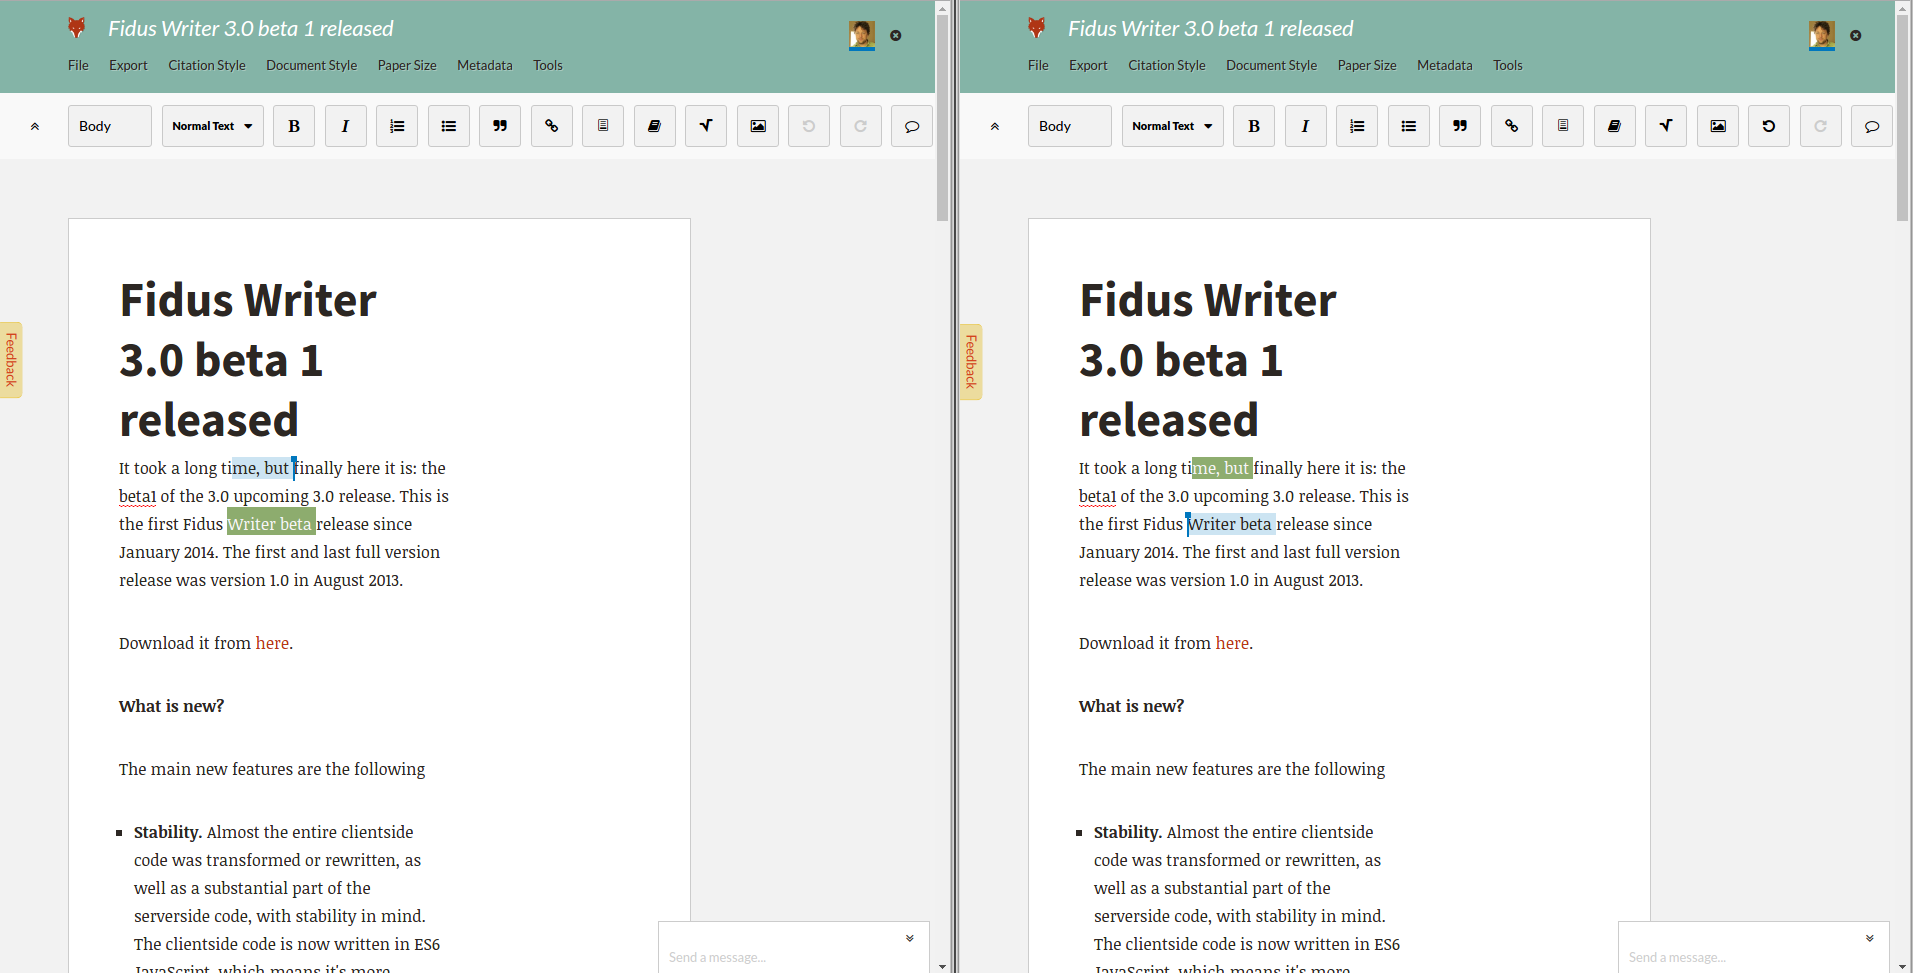
Task: Collapse header arrows in right window
Action: click(x=995, y=126)
